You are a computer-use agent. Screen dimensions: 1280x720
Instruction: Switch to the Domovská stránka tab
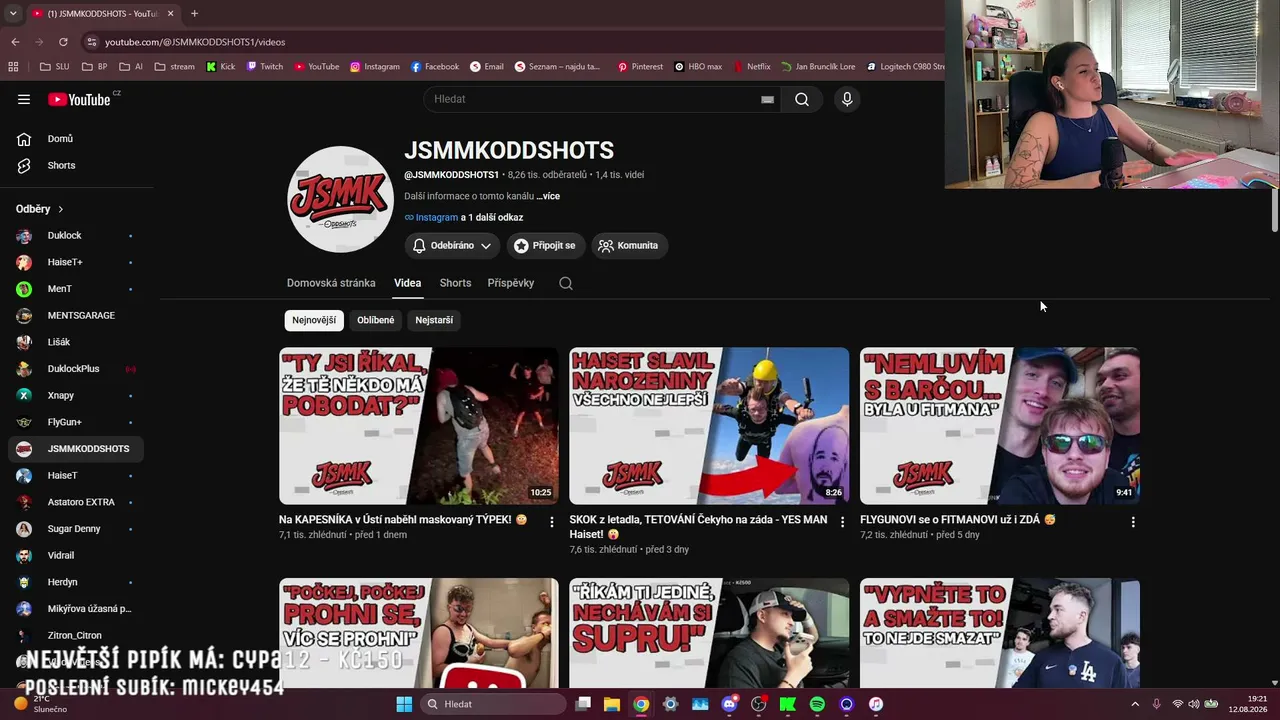click(331, 283)
